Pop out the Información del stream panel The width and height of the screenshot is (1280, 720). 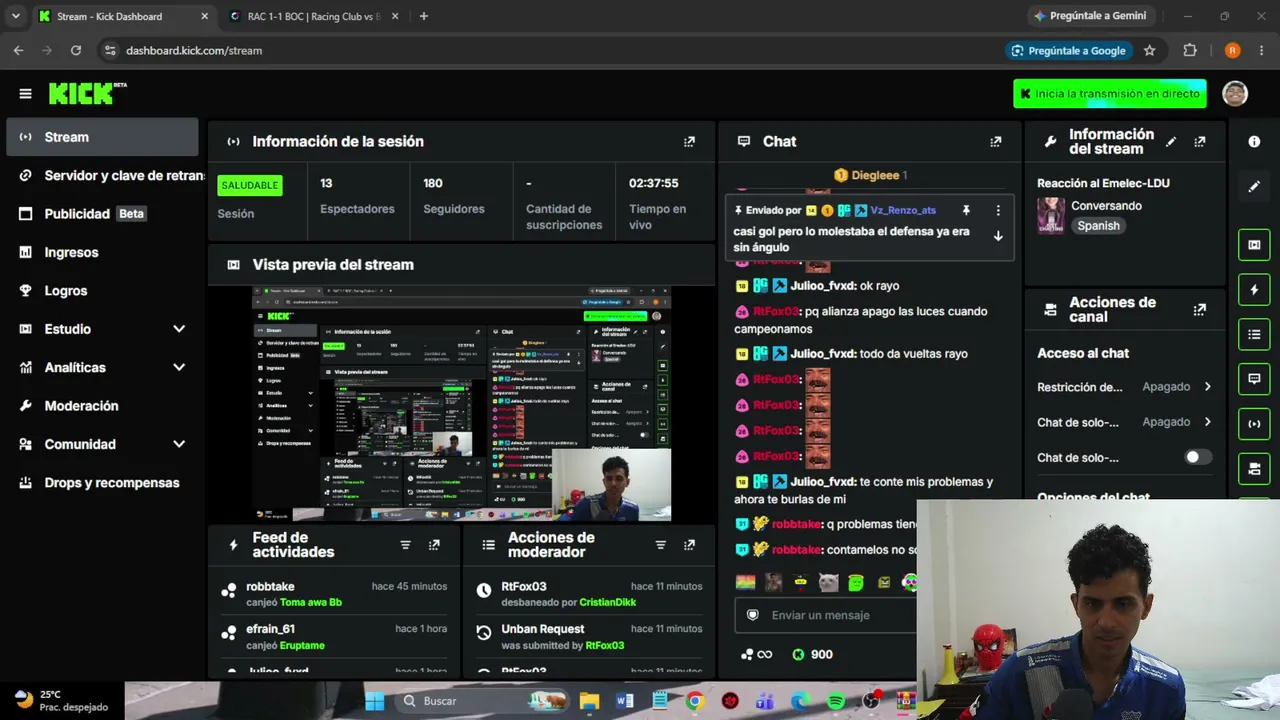click(1200, 142)
